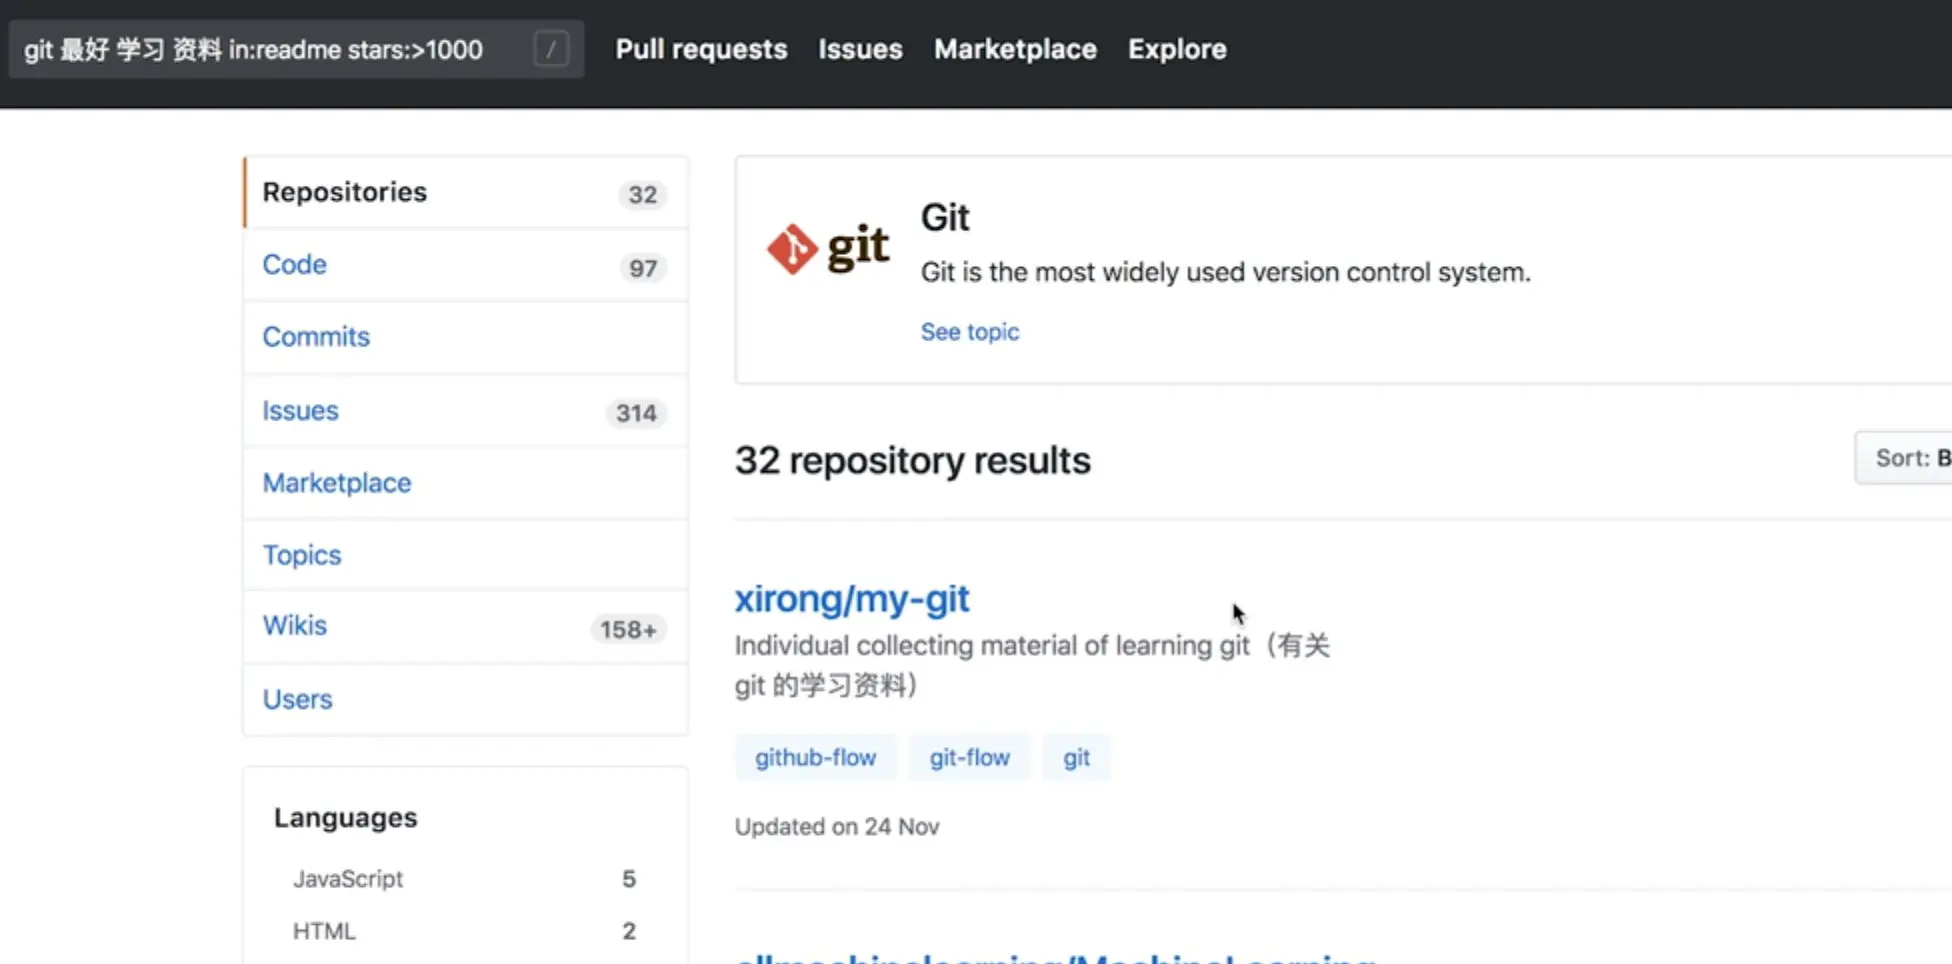Click the Languages sidebar heading
Screen dimensions: 1952x964
[346, 818]
